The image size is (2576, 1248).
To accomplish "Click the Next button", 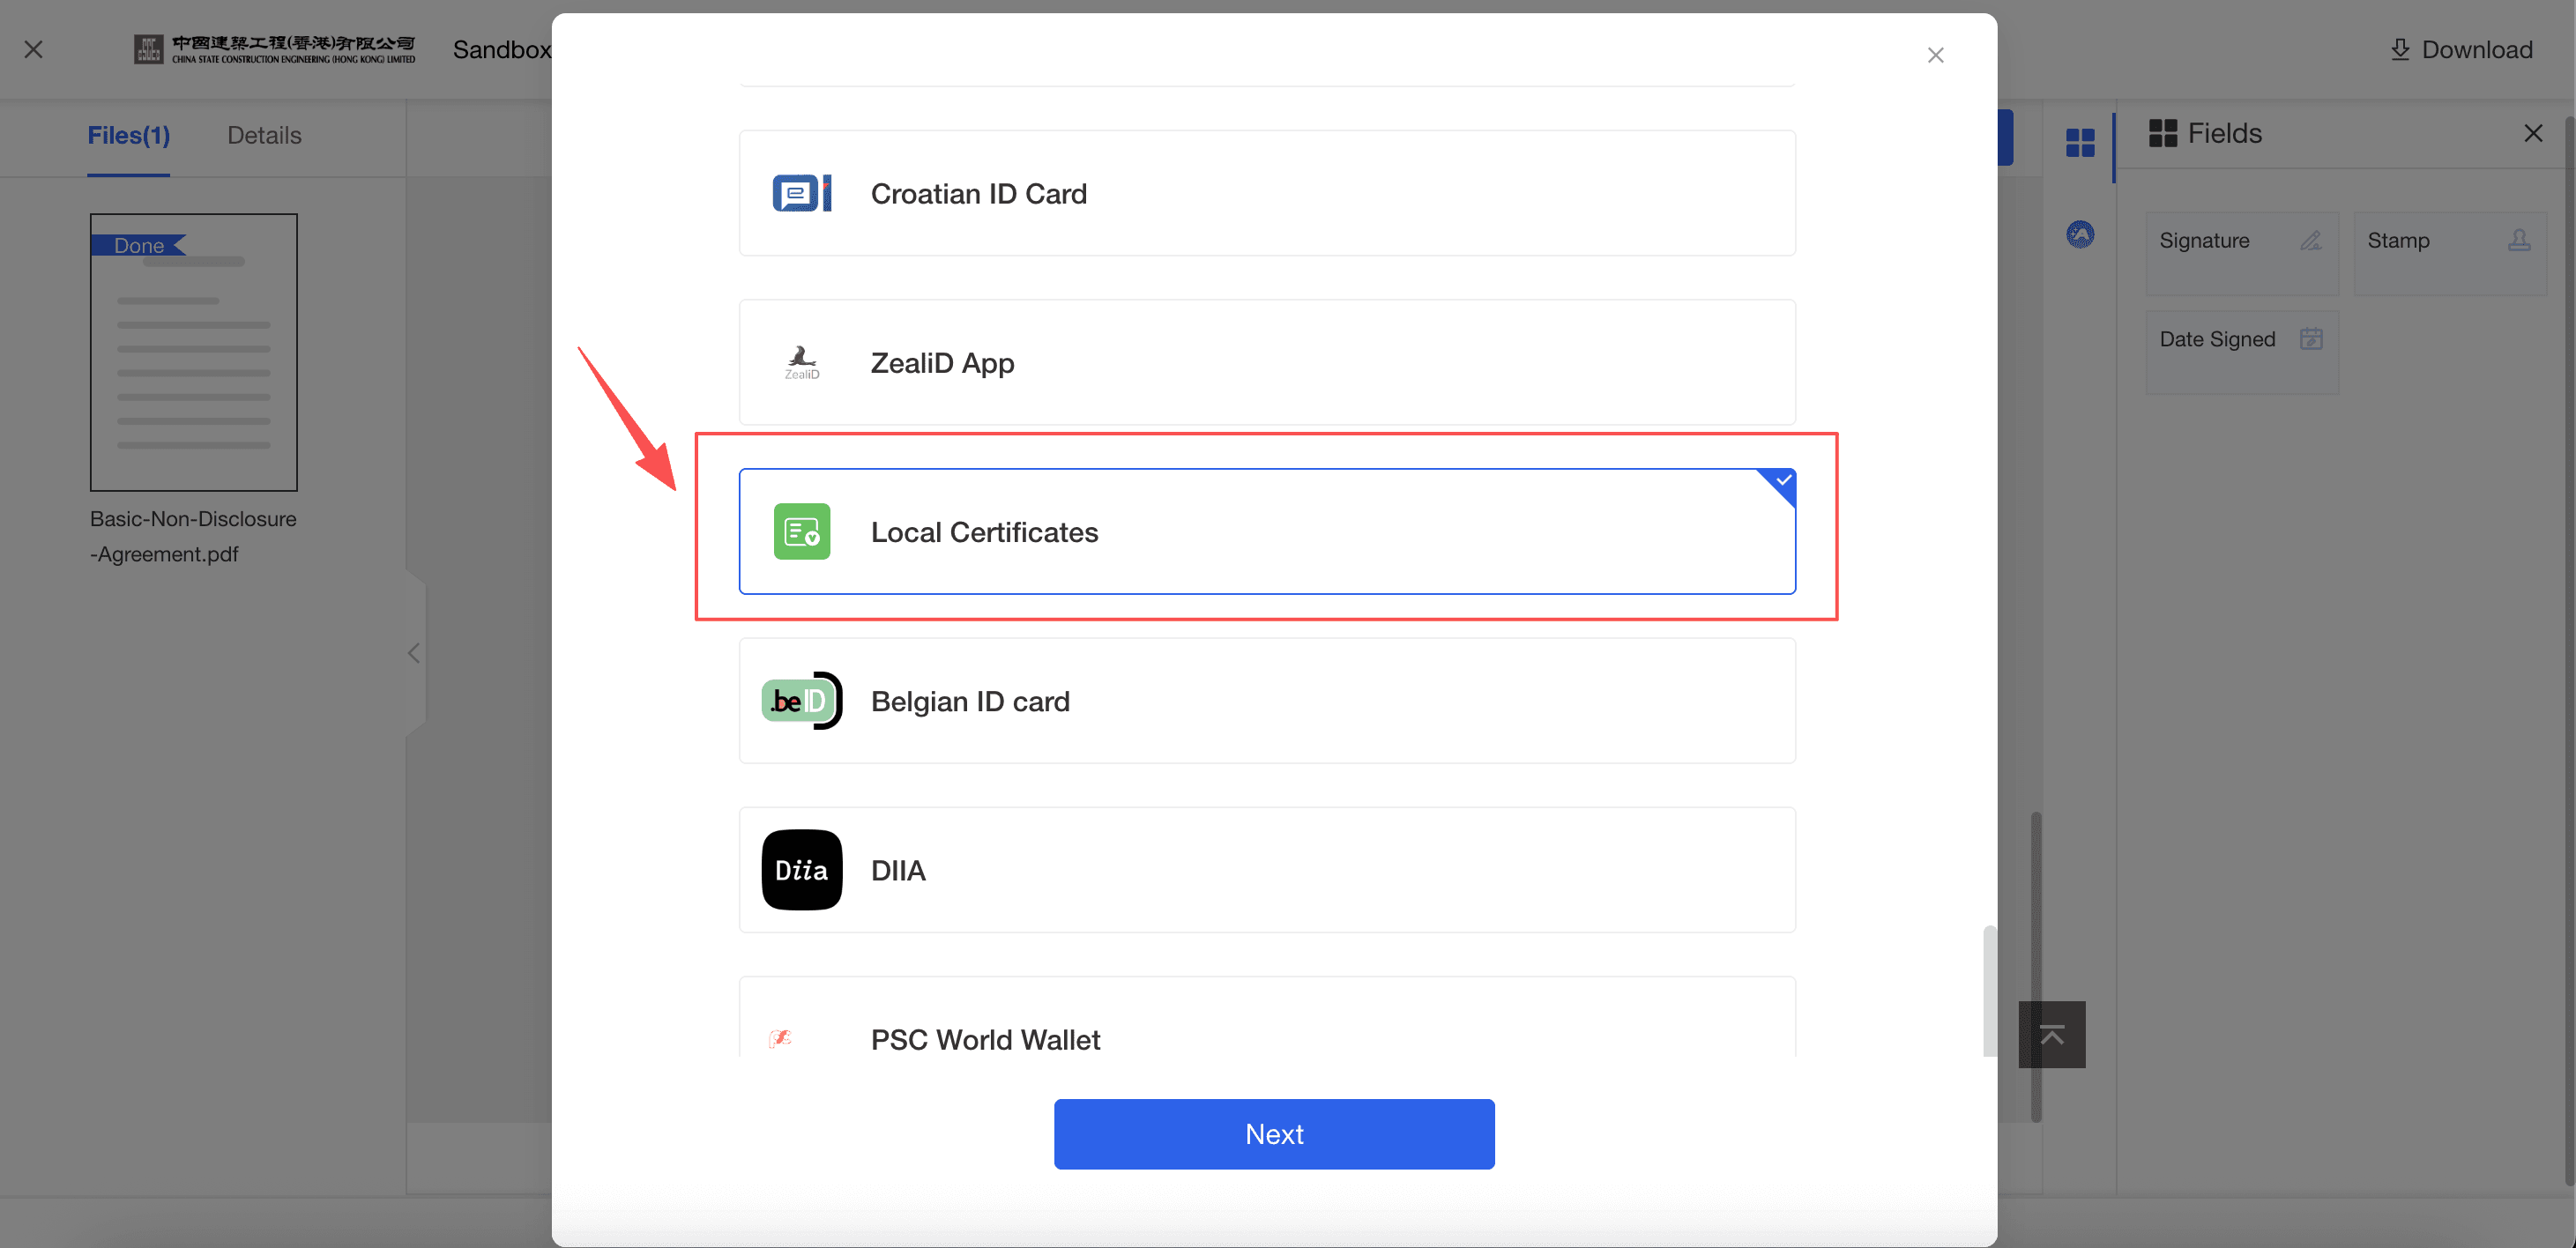I will point(1273,1134).
